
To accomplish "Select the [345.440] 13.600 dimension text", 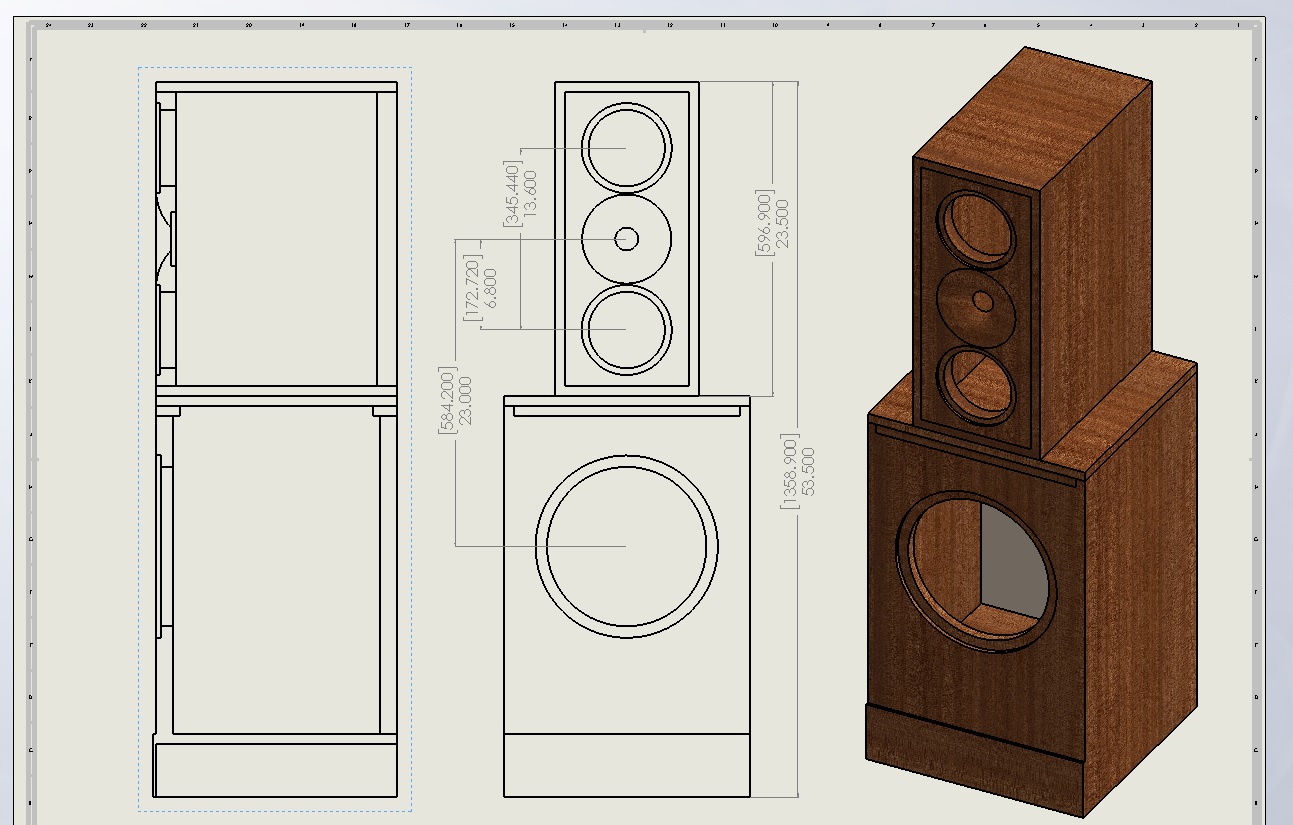I will [521, 194].
